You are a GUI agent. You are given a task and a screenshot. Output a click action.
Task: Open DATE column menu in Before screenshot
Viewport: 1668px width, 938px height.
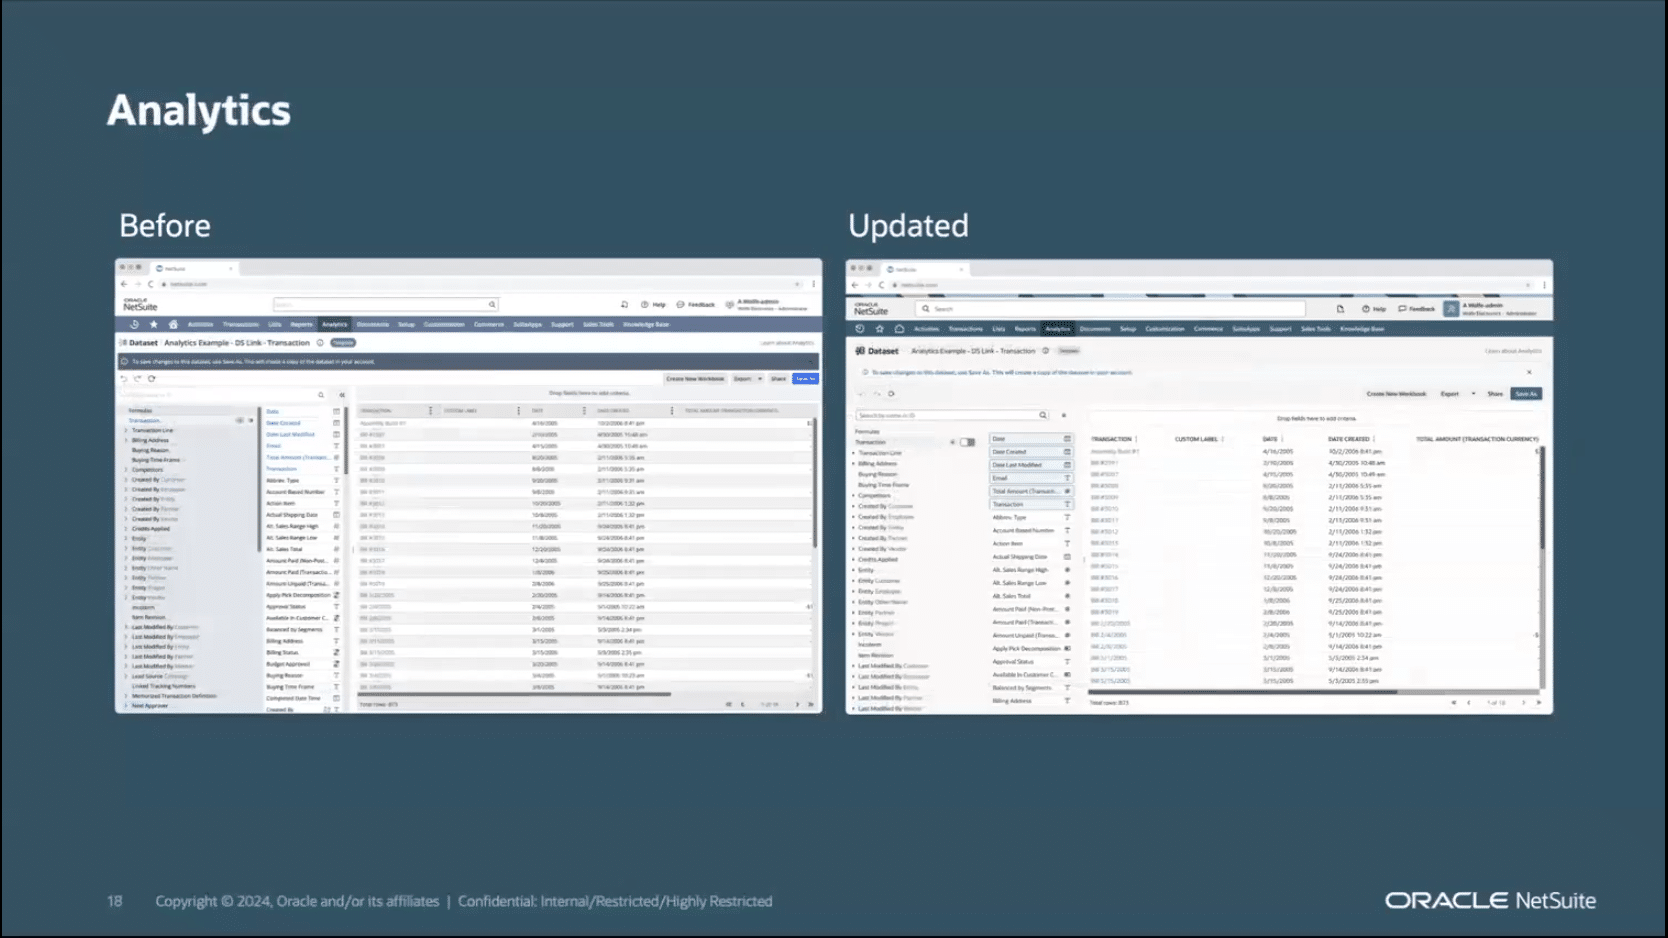coord(584,411)
